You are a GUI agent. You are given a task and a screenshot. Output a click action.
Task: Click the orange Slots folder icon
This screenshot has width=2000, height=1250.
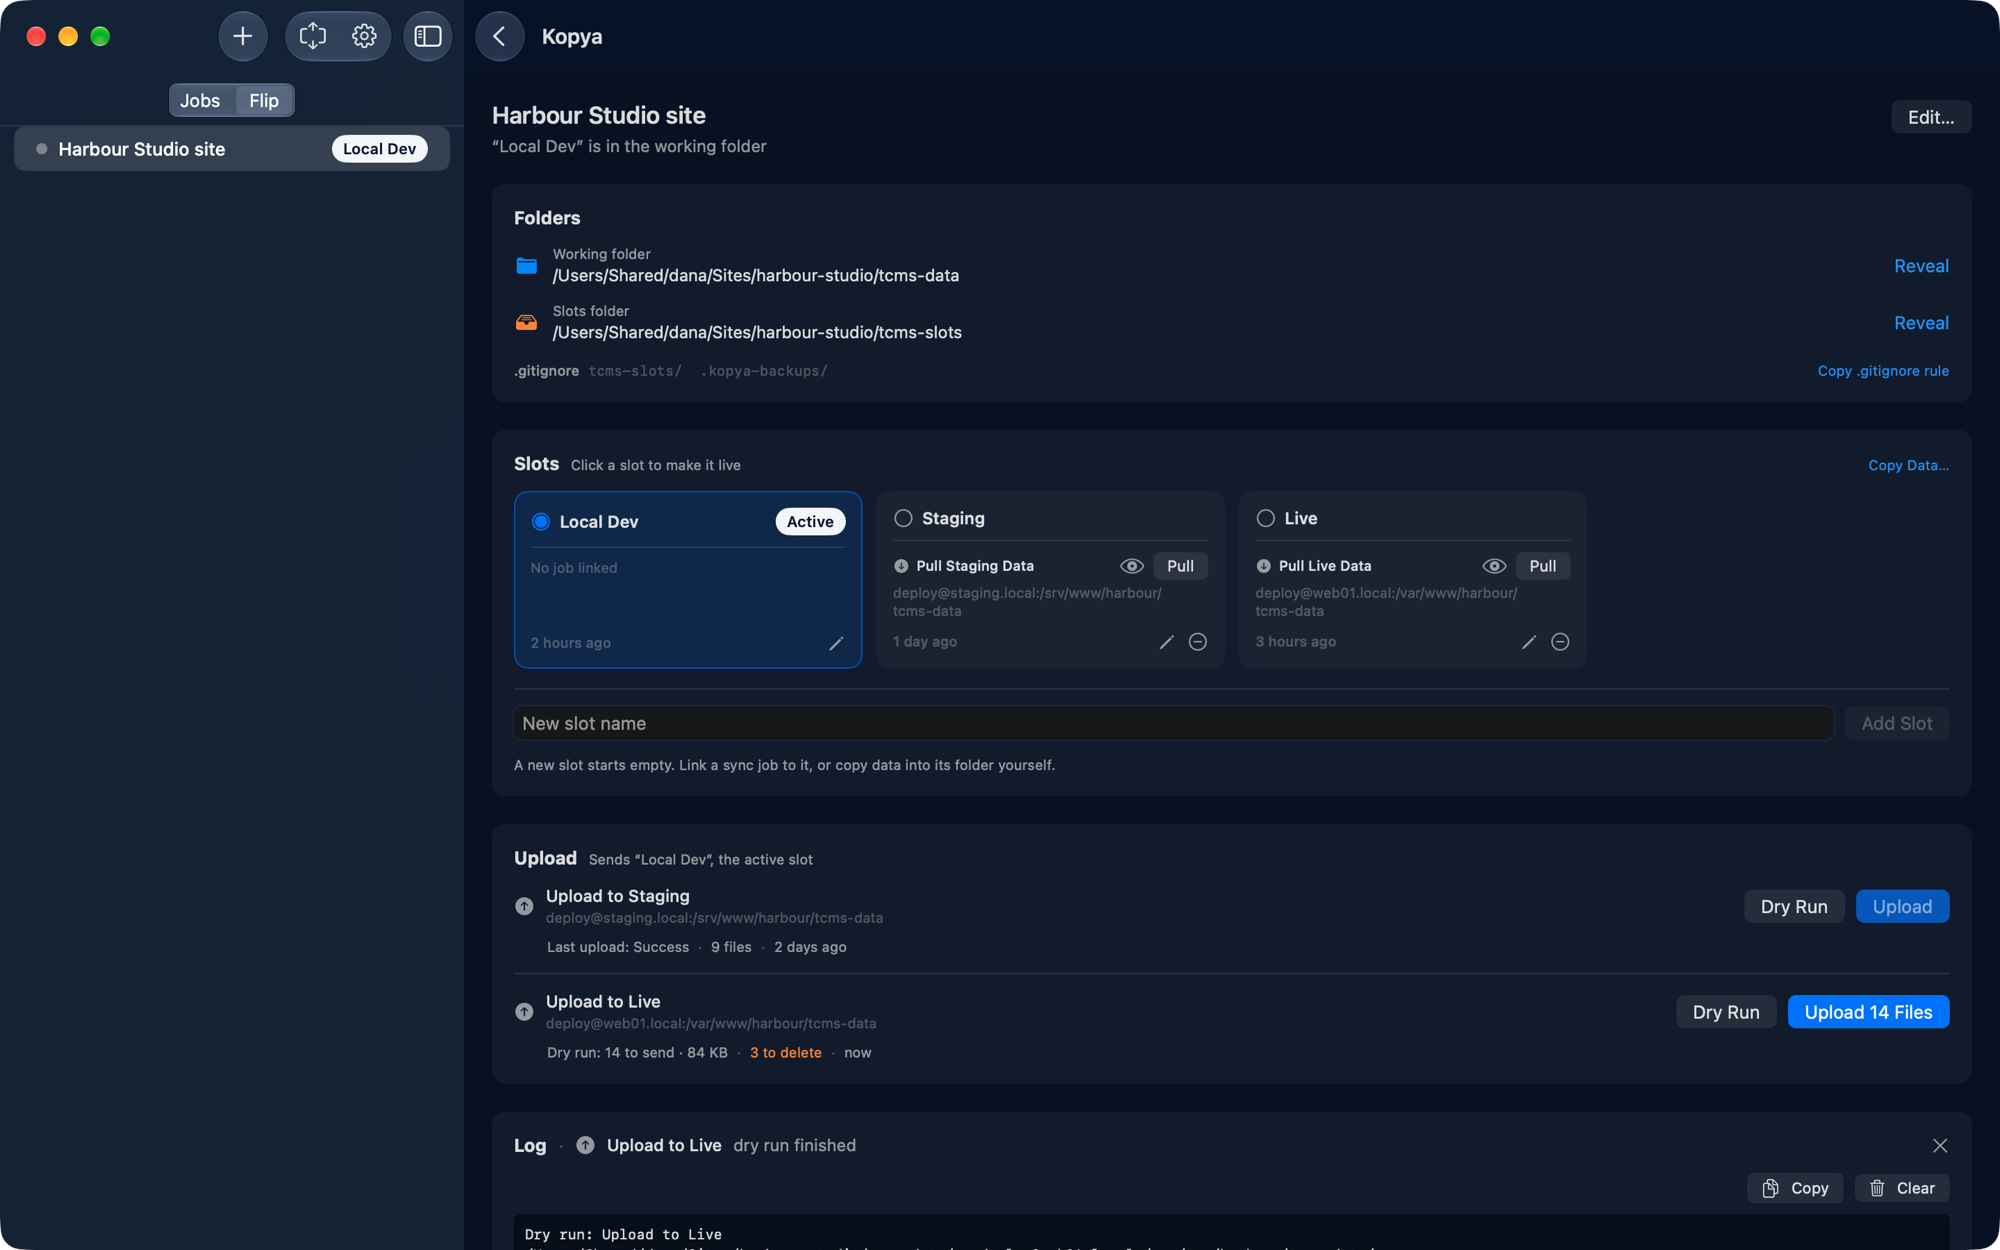[x=526, y=322]
